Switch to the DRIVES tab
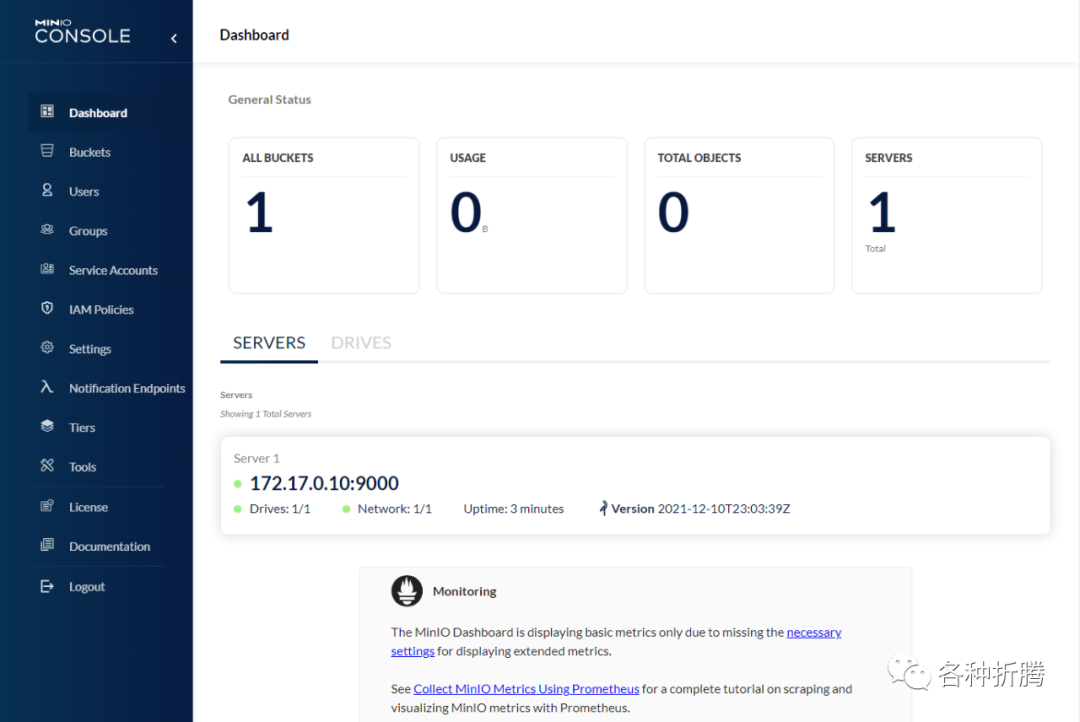 (361, 342)
